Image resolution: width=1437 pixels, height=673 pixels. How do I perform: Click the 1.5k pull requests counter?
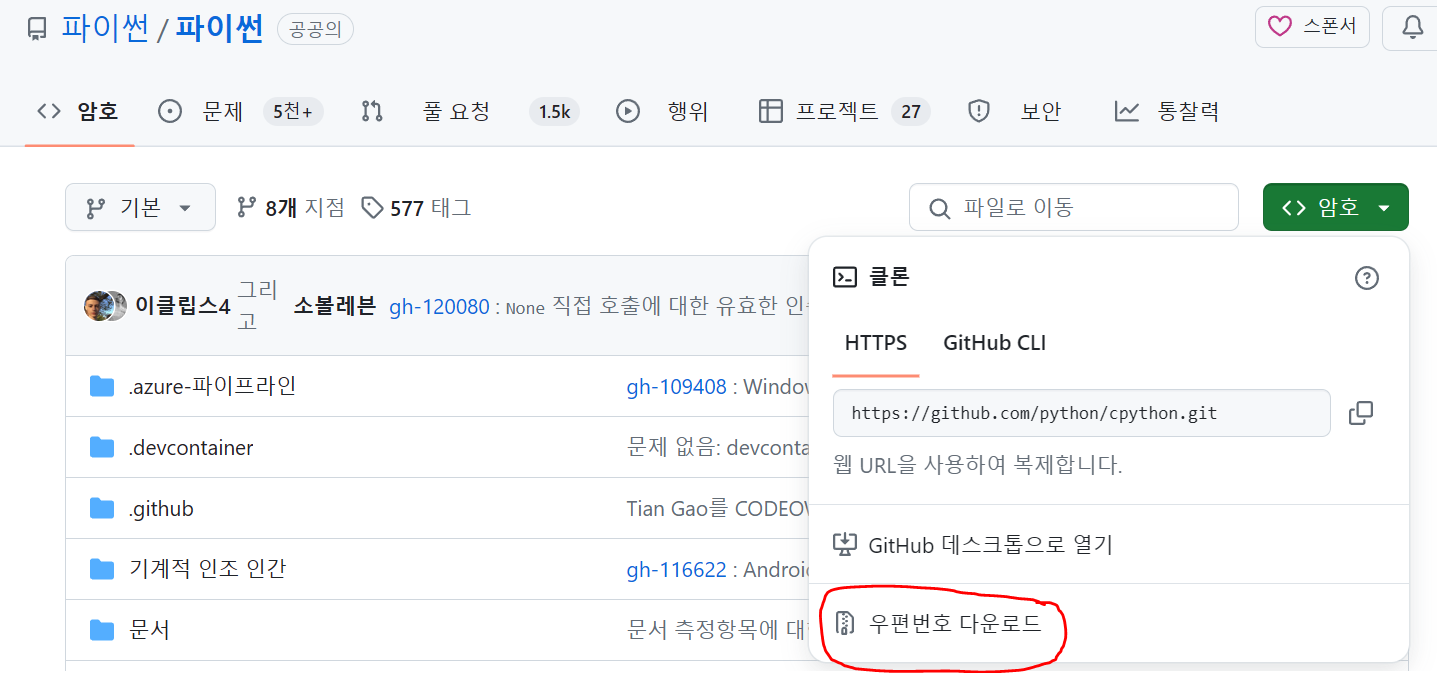tap(554, 111)
